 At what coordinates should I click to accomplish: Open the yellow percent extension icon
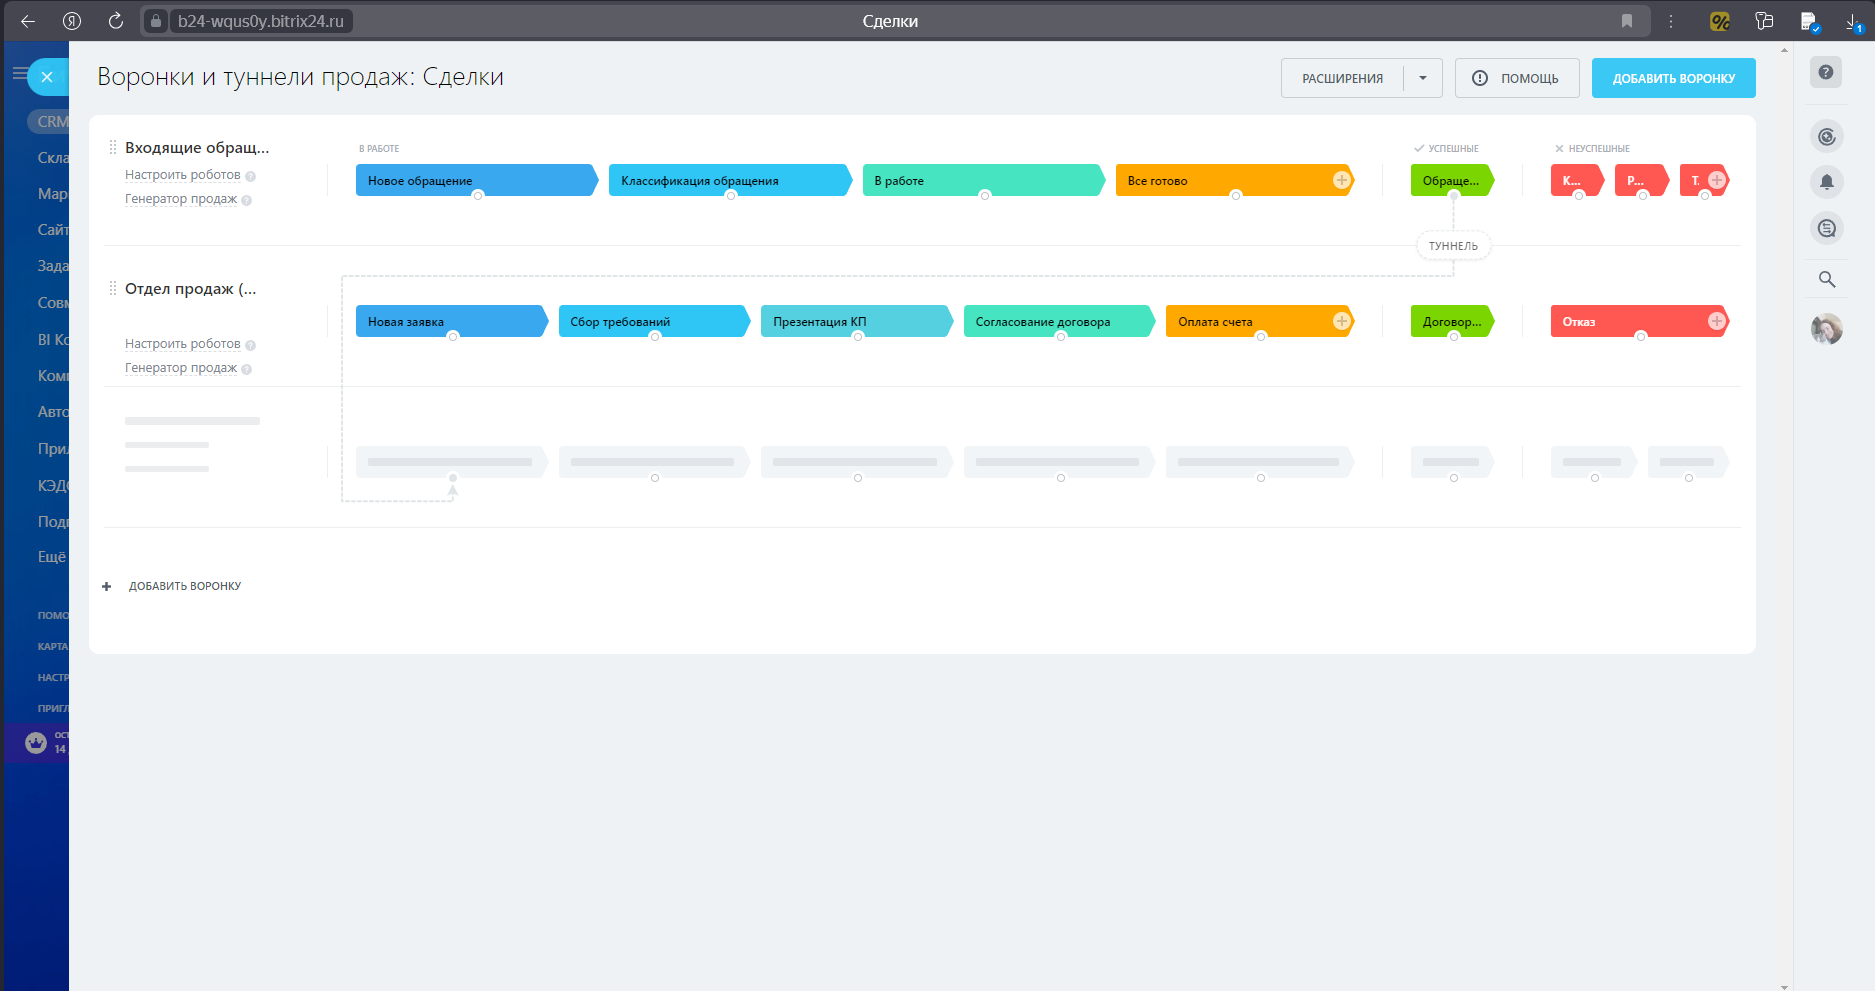(x=1720, y=21)
